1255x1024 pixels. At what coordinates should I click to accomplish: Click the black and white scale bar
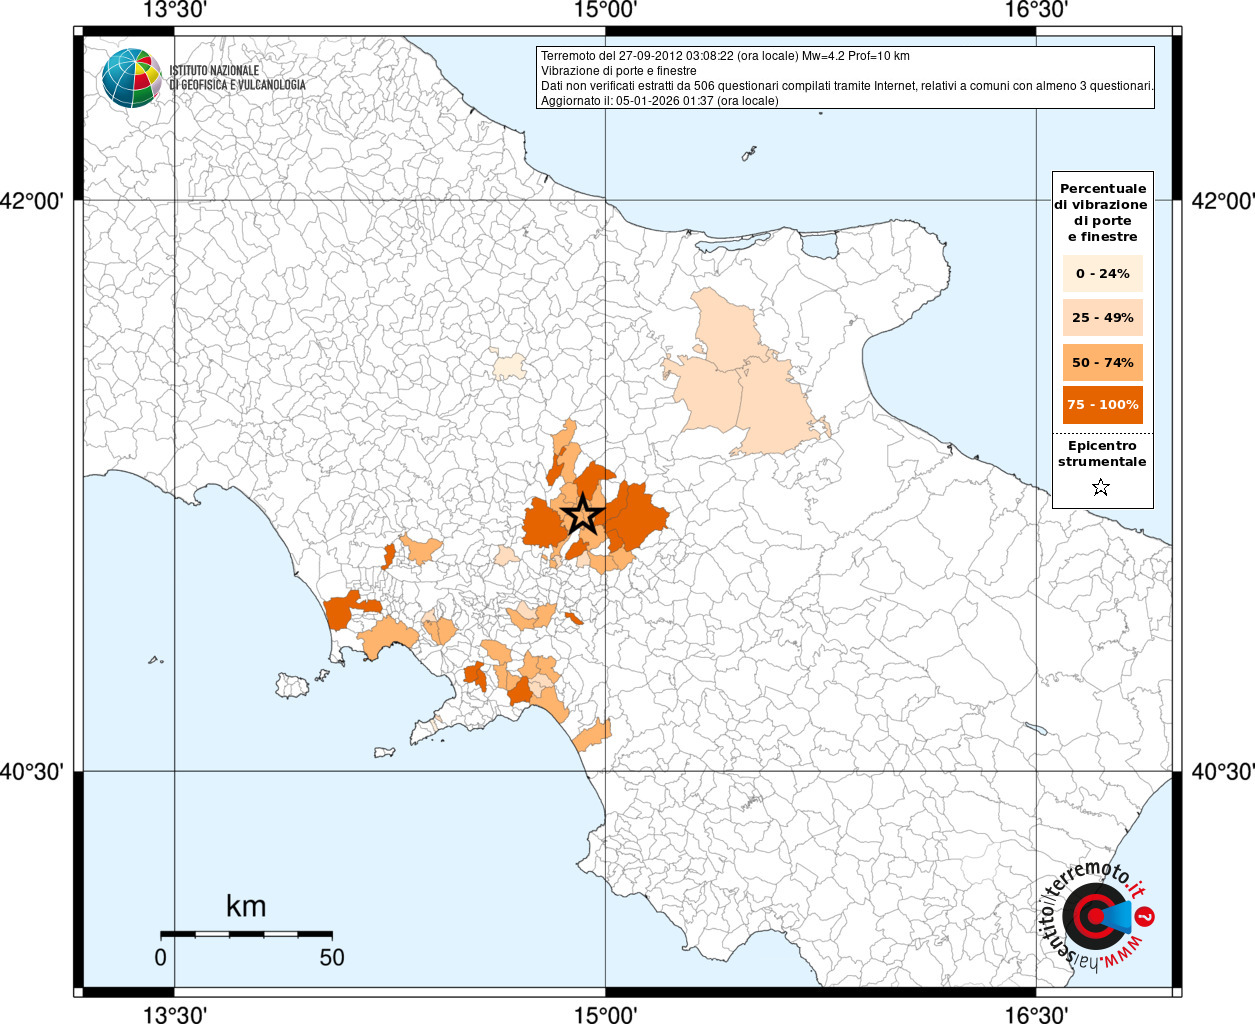[x=246, y=934]
